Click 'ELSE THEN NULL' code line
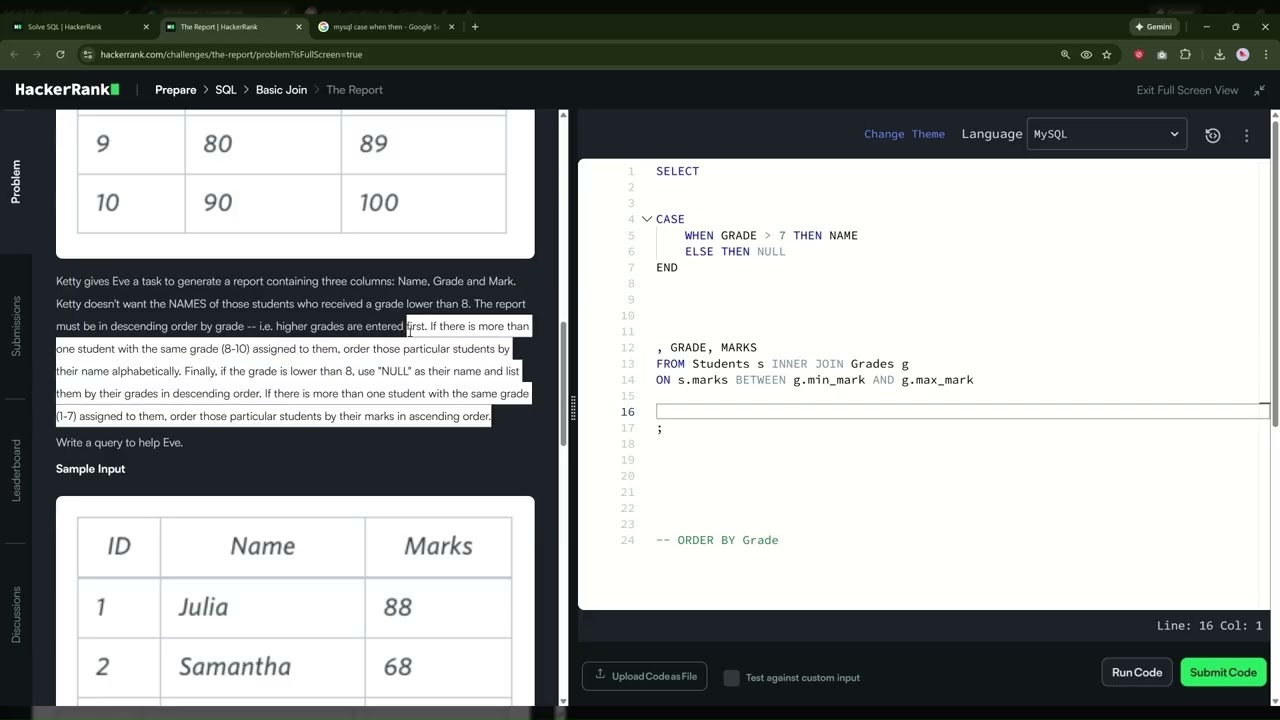This screenshot has height=720, width=1280. click(x=735, y=251)
